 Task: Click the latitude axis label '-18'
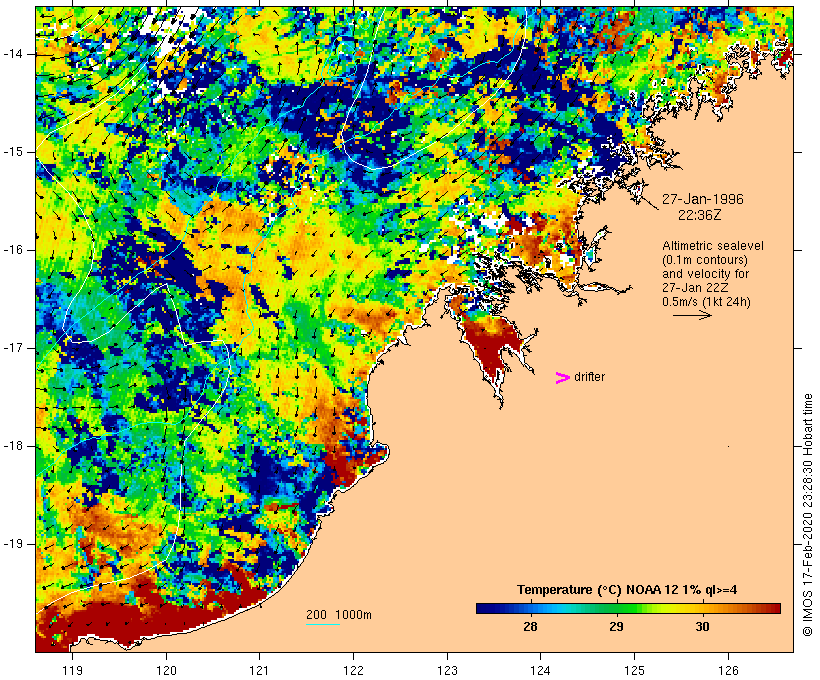[x=13, y=446]
